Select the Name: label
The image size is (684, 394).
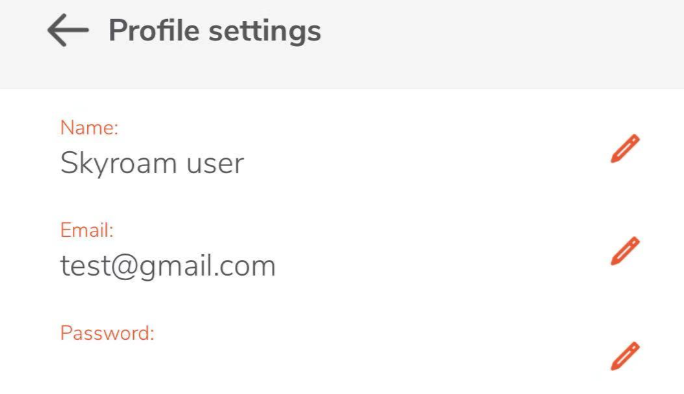point(89,128)
